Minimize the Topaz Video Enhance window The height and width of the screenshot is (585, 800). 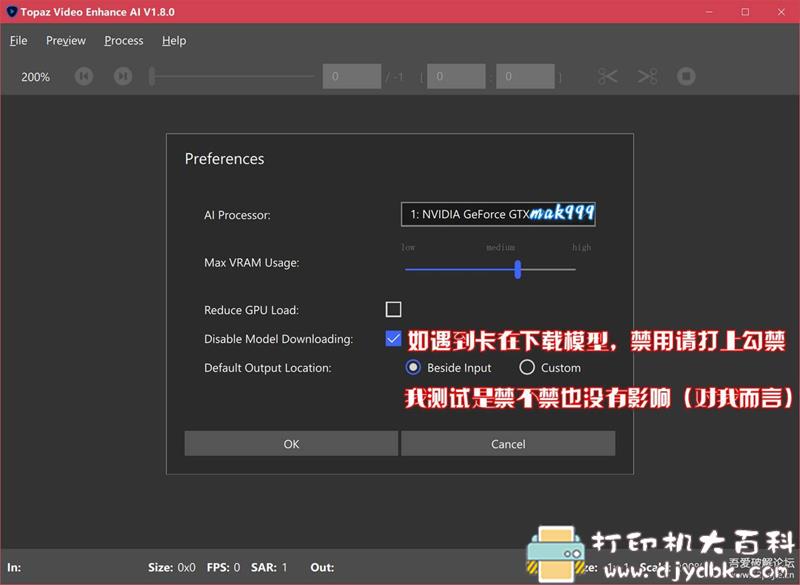pyautogui.click(x=709, y=12)
